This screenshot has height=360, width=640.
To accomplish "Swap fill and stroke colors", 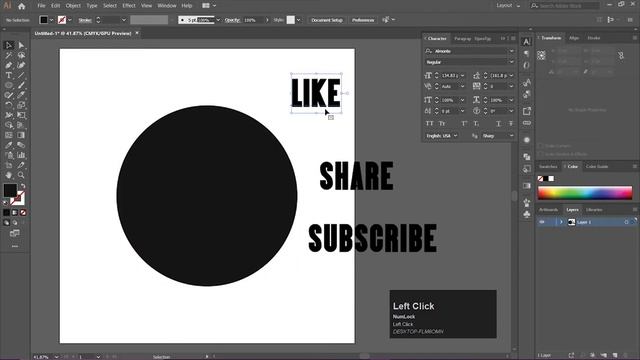I will [23, 186].
